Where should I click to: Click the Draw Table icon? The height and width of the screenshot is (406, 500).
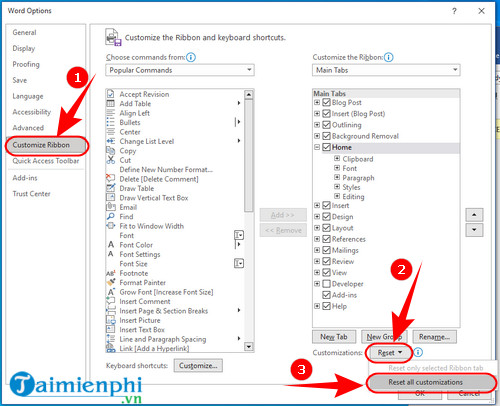pyautogui.click(x=110, y=188)
